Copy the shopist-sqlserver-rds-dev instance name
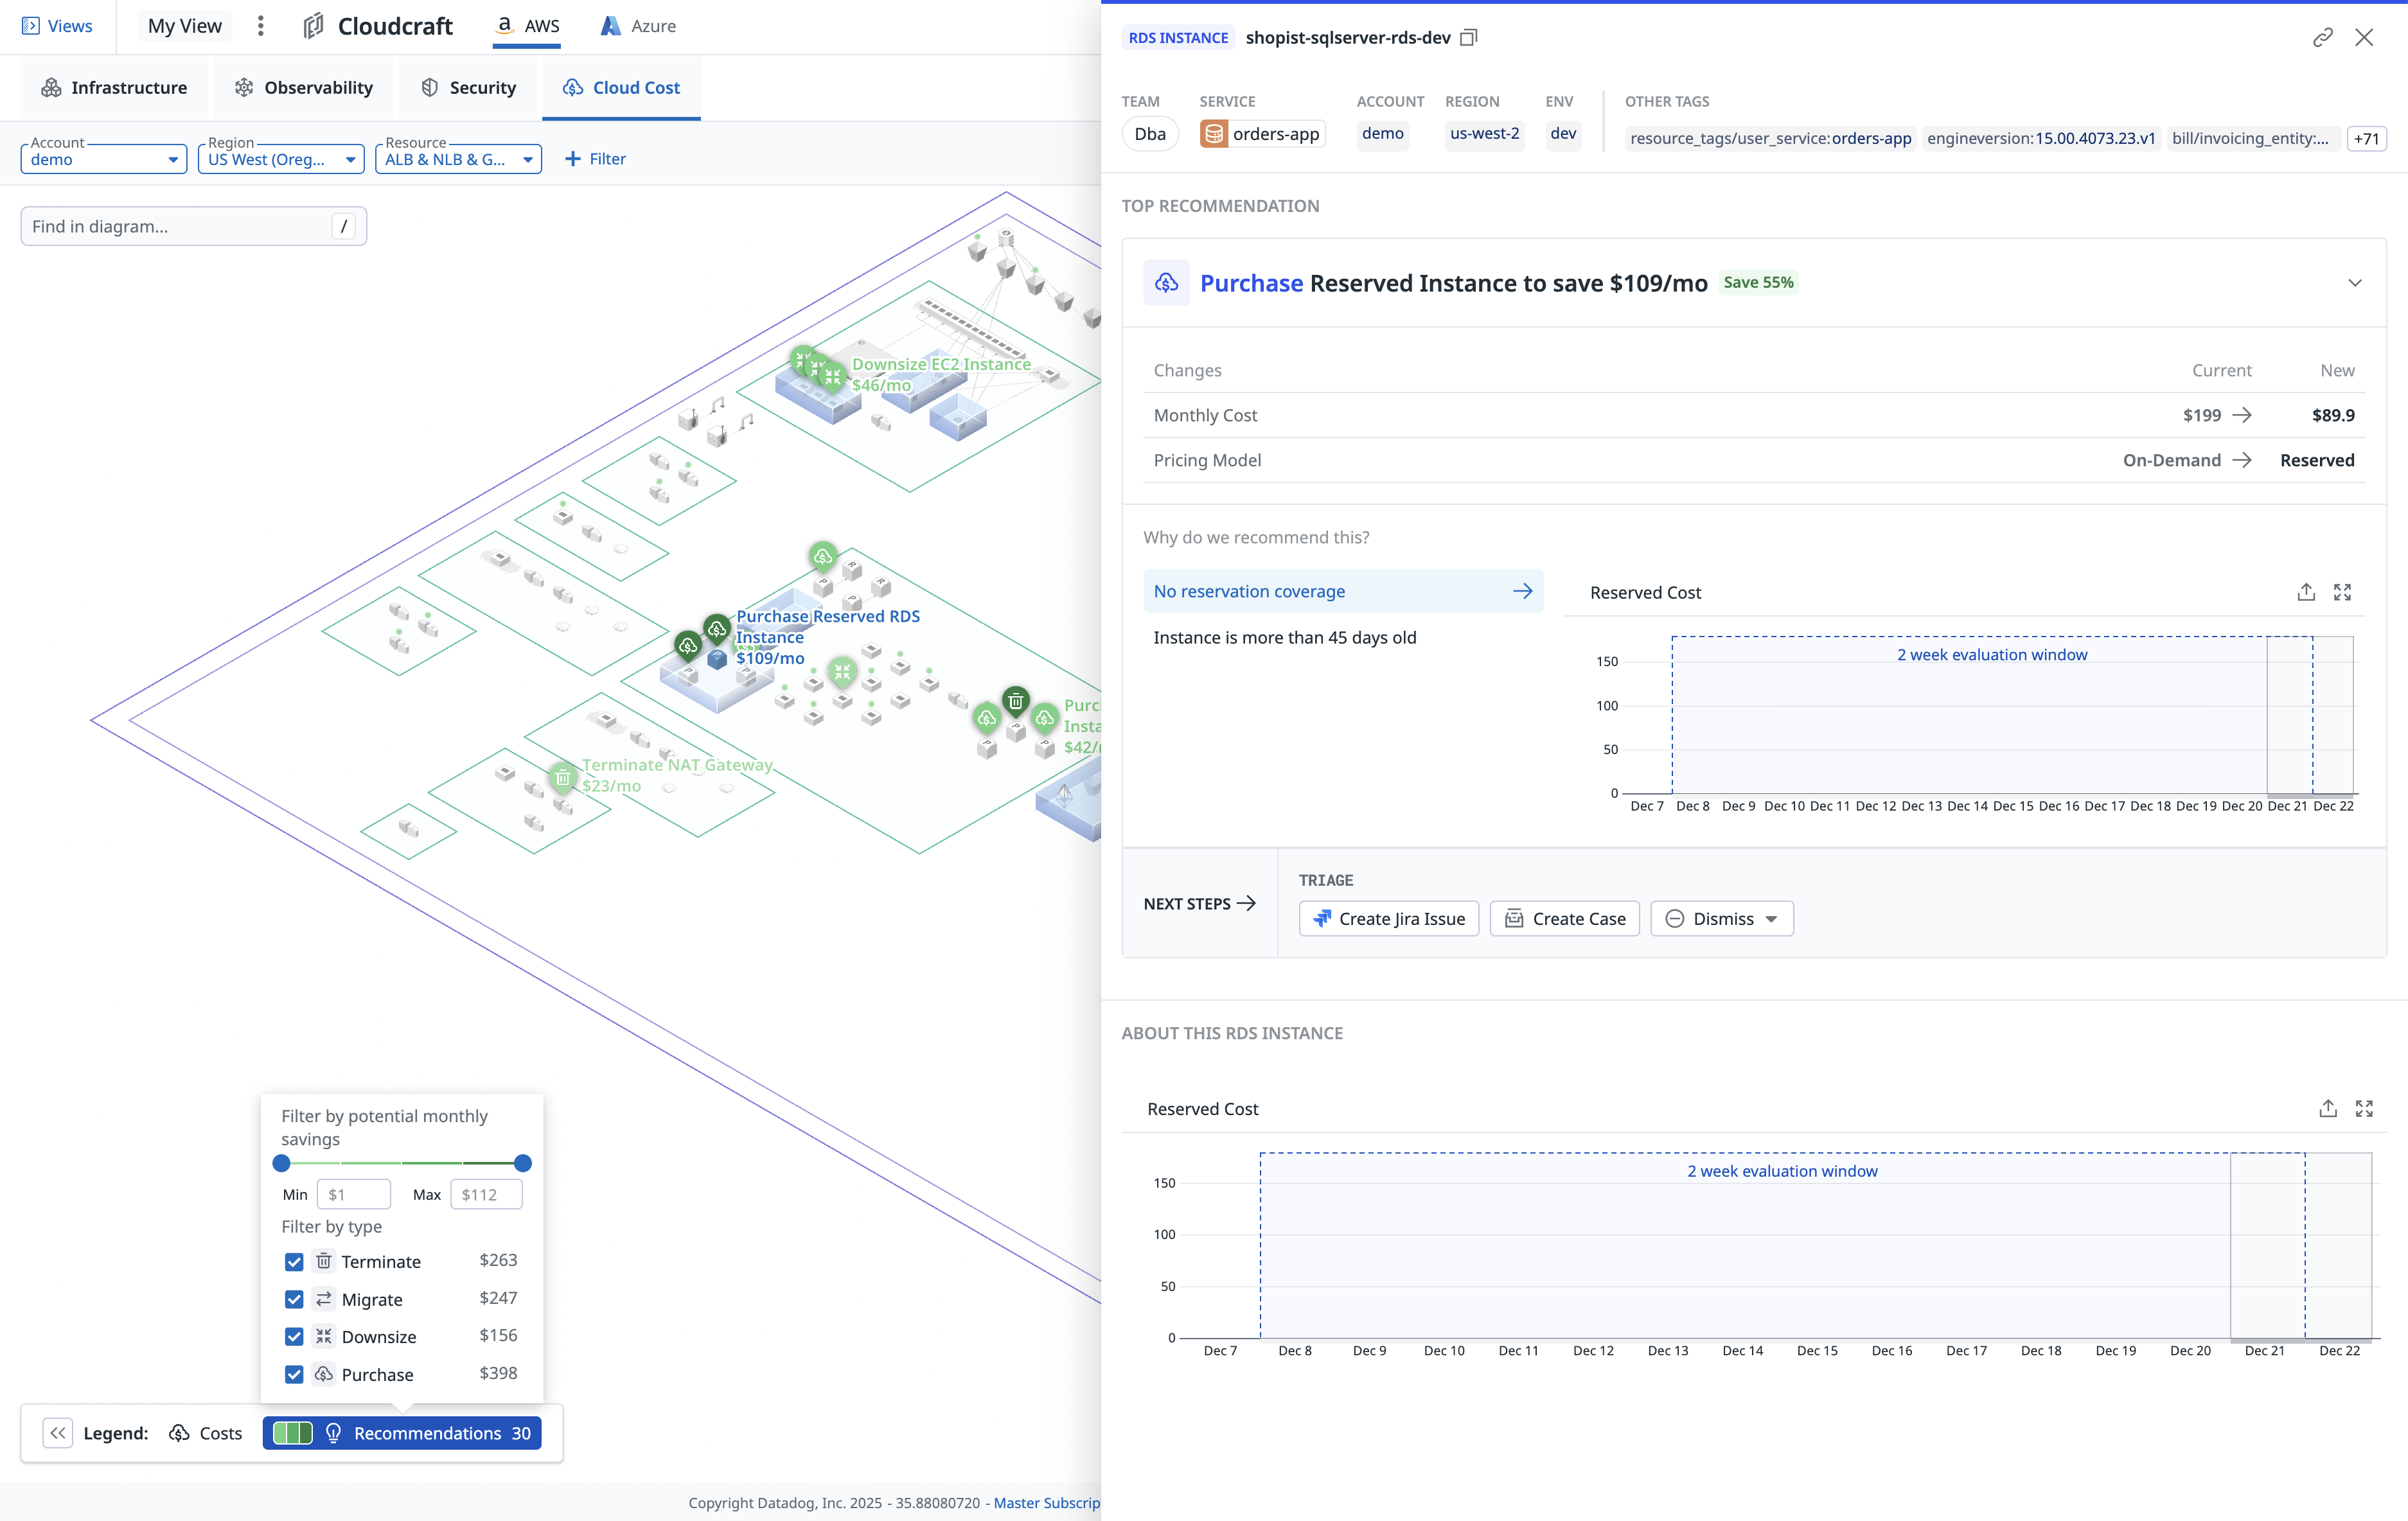 pos(1468,38)
